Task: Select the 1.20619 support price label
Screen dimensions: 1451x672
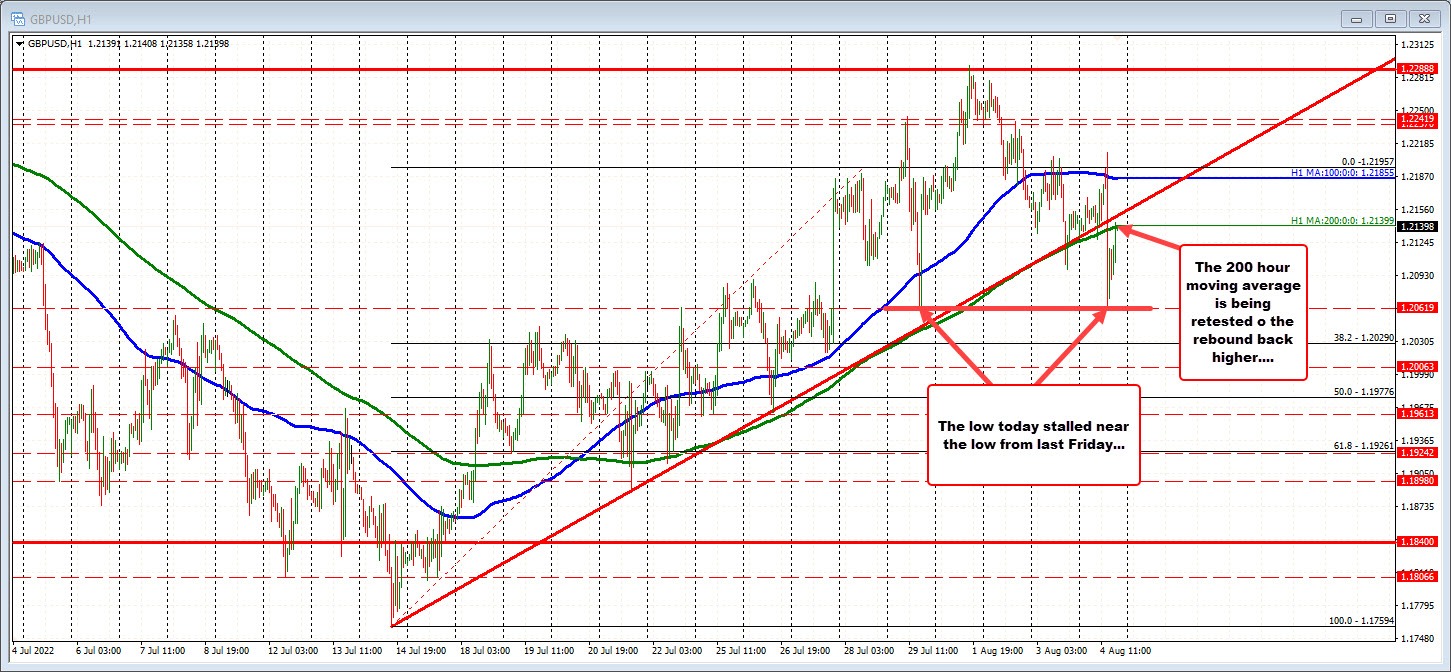Action: coord(1420,308)
